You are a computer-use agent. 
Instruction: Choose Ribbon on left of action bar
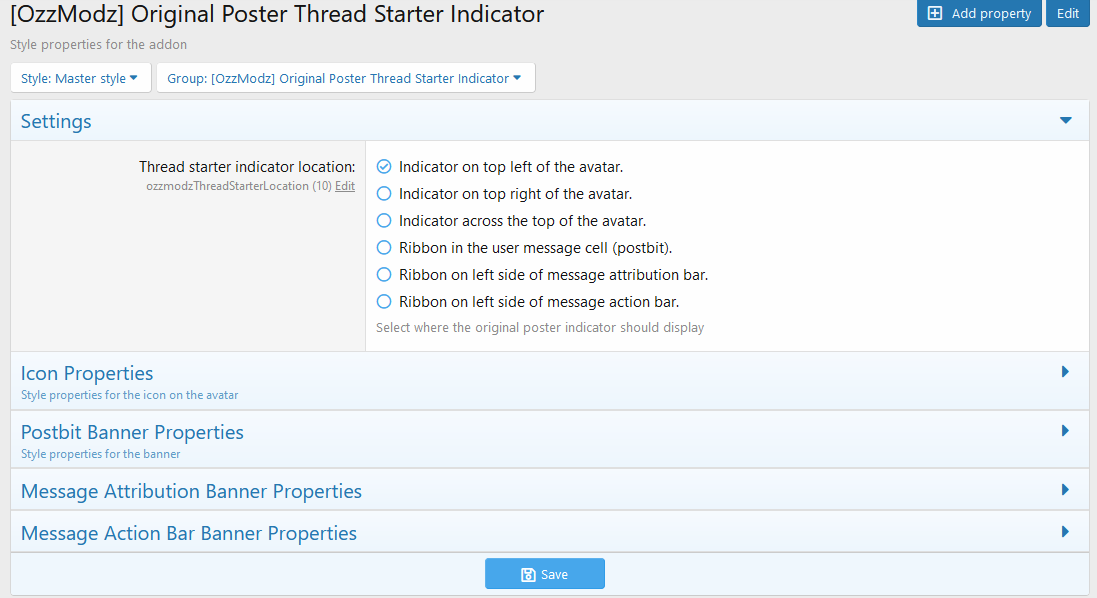point(384,302)
